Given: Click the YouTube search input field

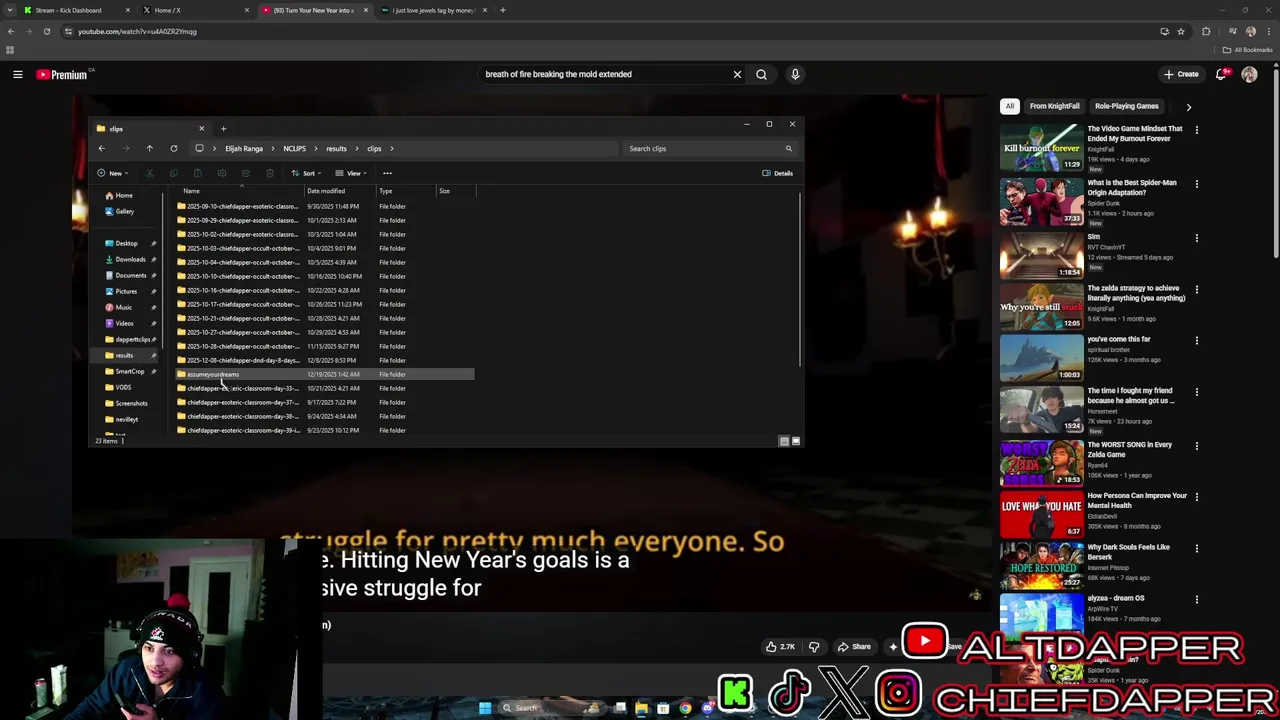Looking at the screenshot, I should pos(605,74).
